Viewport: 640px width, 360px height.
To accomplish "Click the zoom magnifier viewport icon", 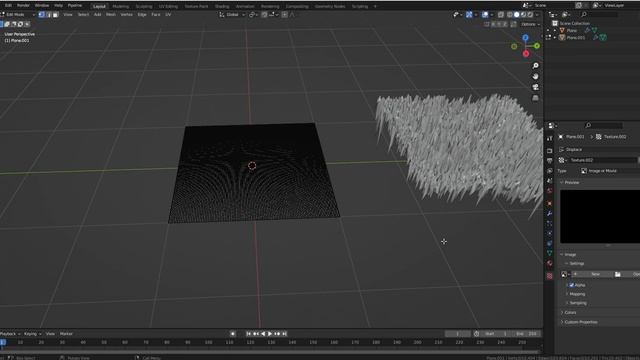I will [x=536, y=66].
